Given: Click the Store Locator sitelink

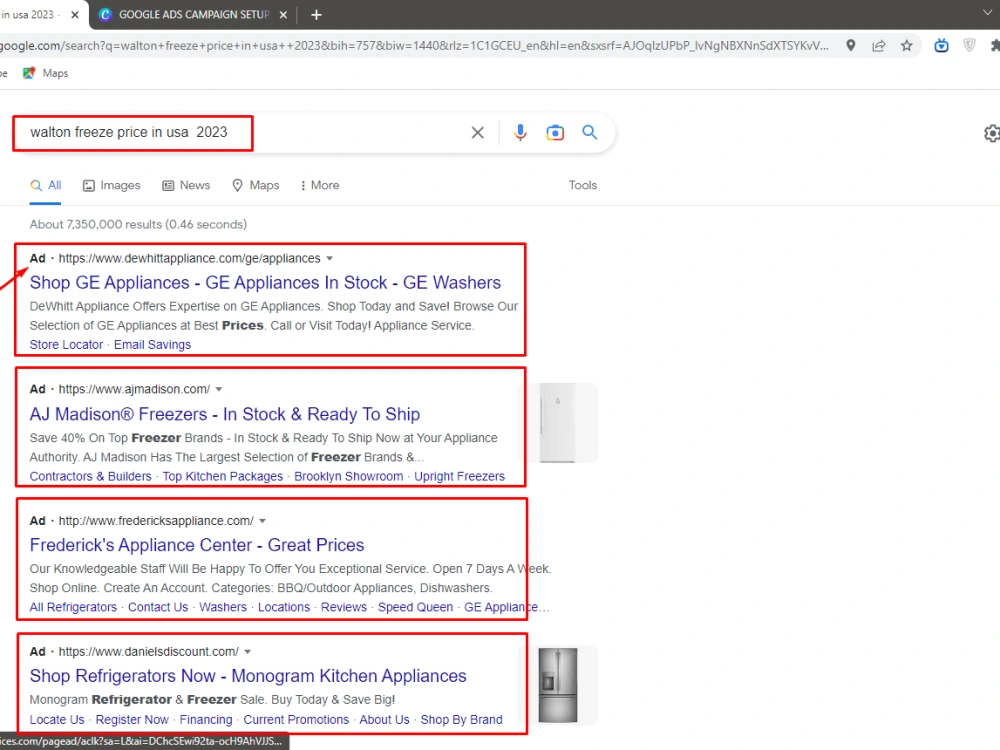Looking at the screenshot, I should click(x=66, y=345).
